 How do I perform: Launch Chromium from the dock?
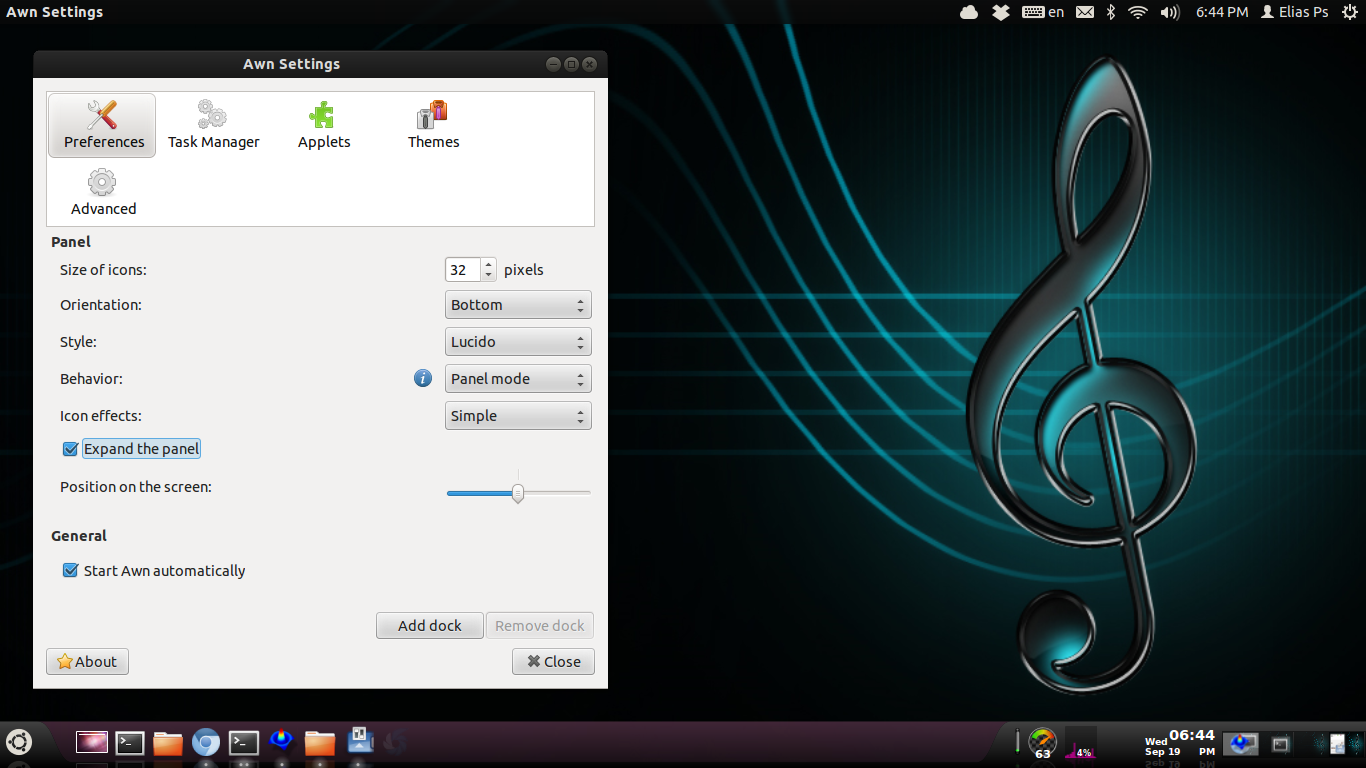(206, 742)
